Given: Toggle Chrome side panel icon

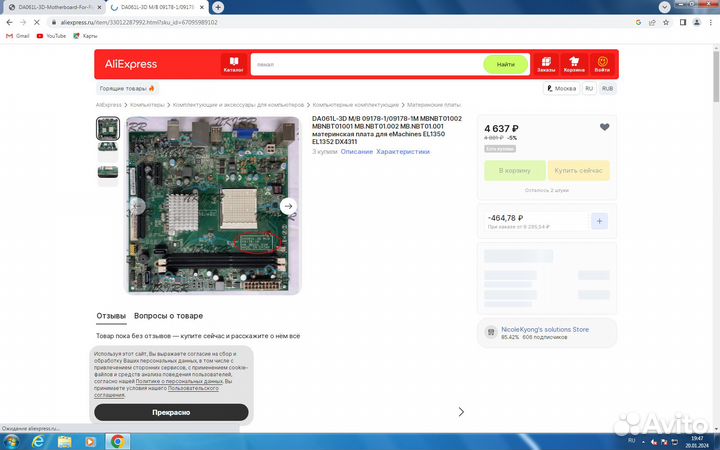Looking at the screenshot, I should click(x=683, y=22).
